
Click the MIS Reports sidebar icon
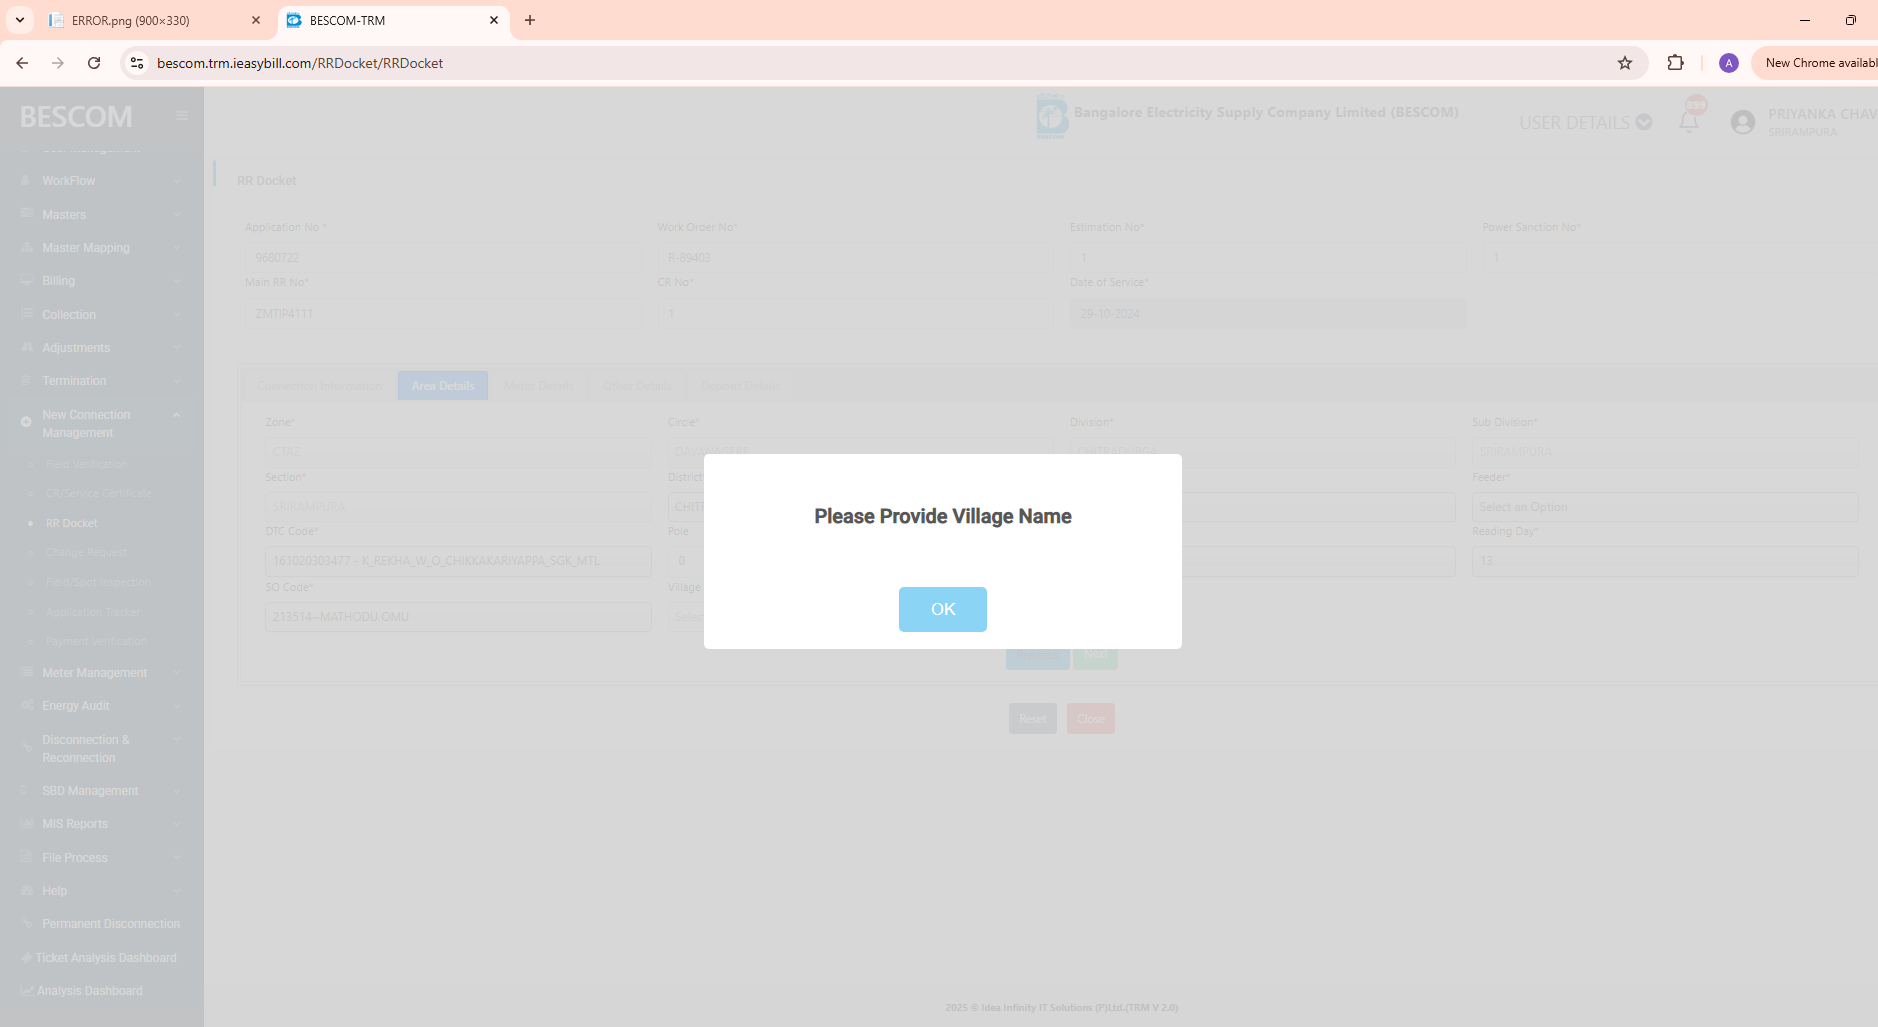(26, 824)
